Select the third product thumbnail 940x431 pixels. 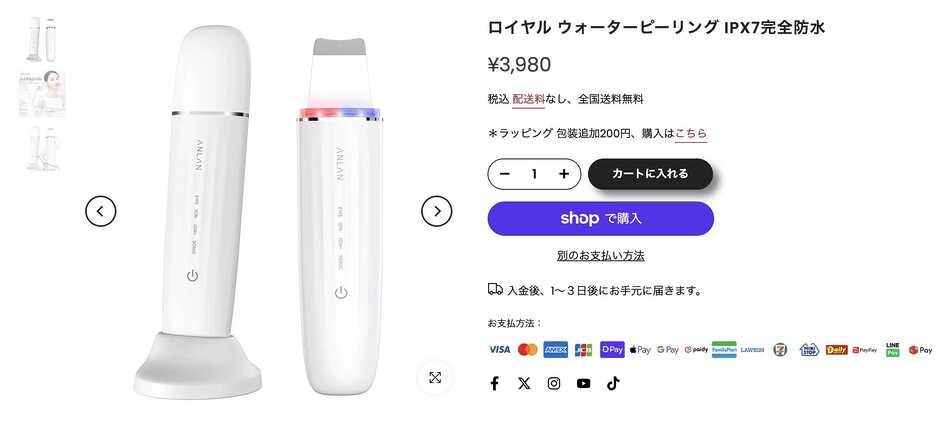pyautogui.click(x=42, y=148)
